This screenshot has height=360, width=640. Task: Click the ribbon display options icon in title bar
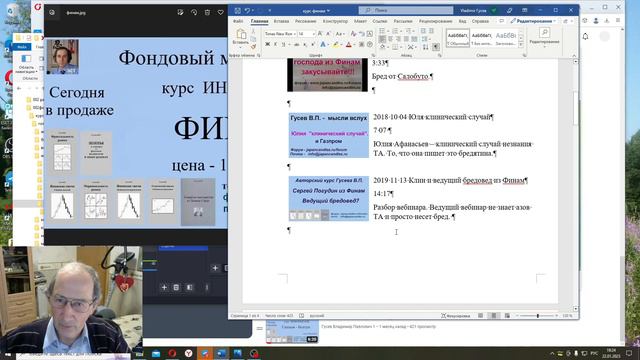(524, 10)
